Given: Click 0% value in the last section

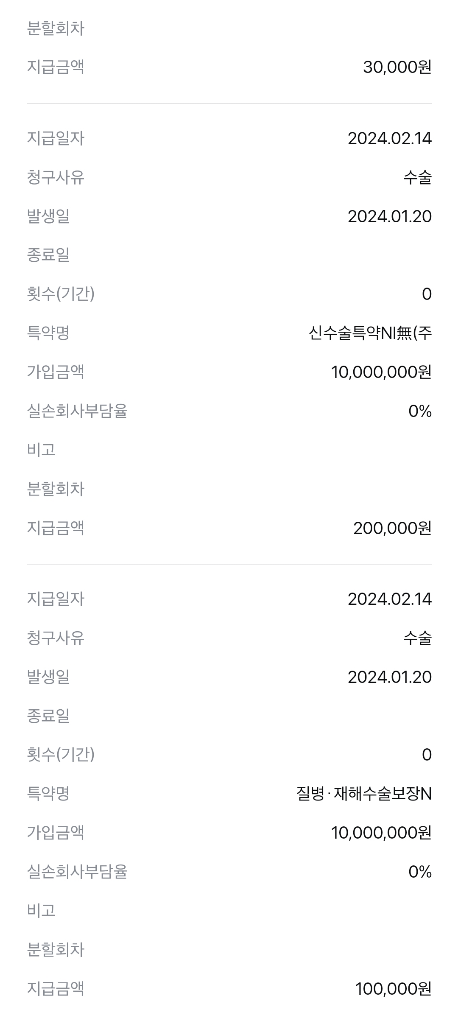Looking at the screenshot, I should [x=420, y=872].
